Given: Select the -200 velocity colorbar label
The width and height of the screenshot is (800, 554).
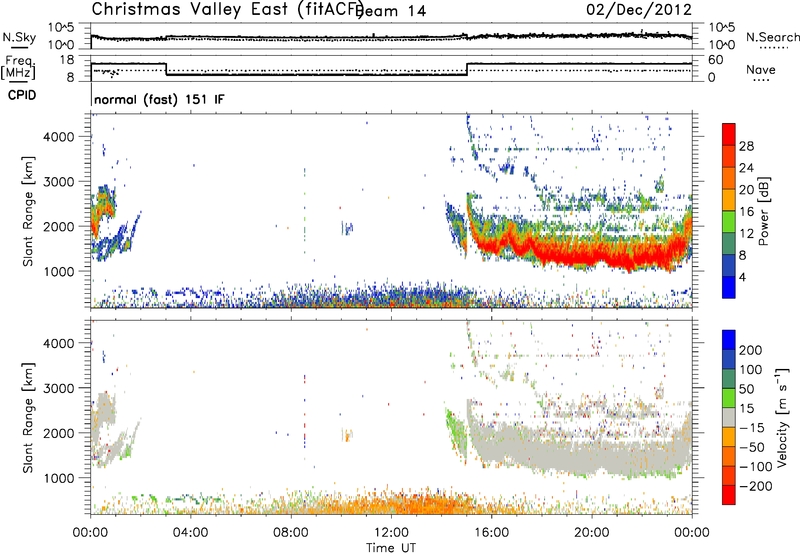Looking at the screenshot, I should tap(756, 486).
